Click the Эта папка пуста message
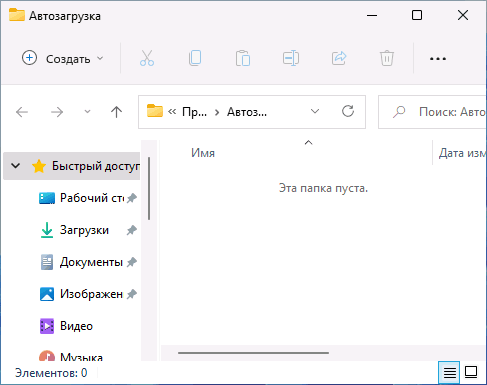Screen dimensions: 487x385 [x=323, y=188]
